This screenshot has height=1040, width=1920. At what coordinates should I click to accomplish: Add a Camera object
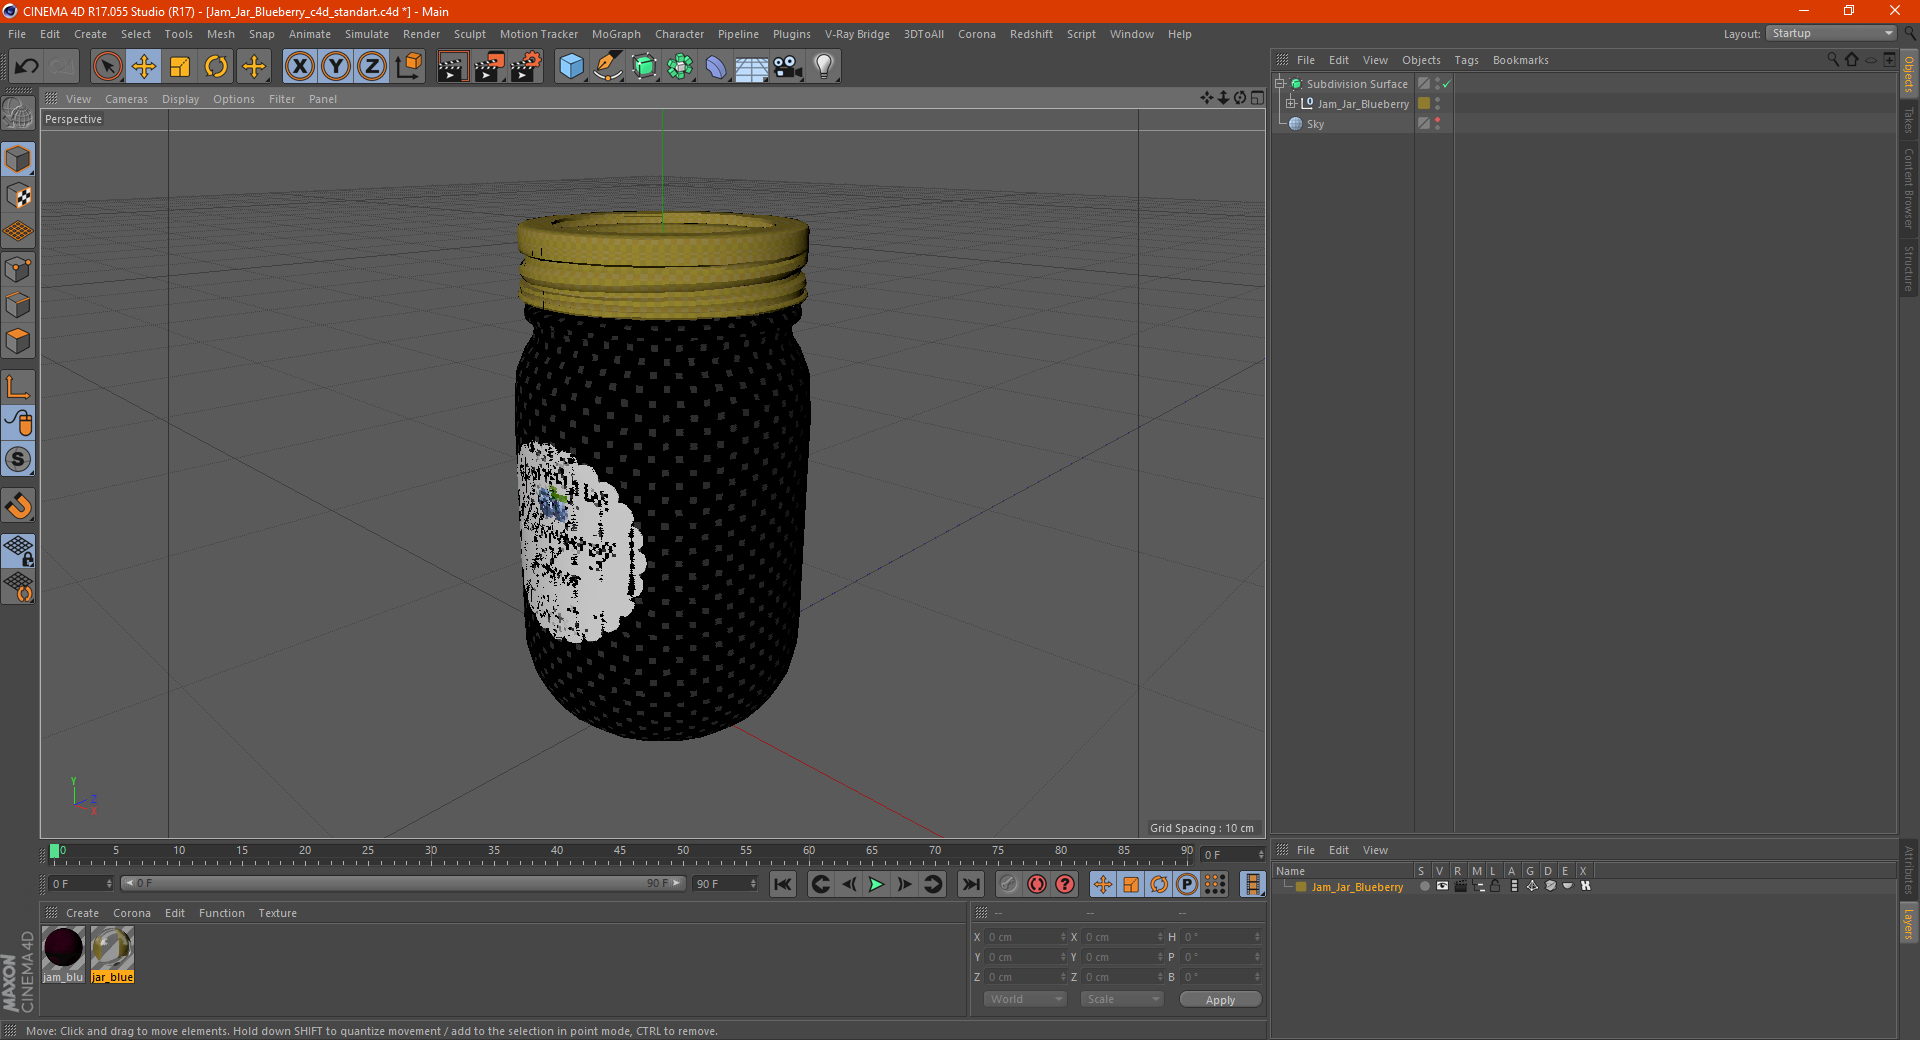[x=788, y=67]
